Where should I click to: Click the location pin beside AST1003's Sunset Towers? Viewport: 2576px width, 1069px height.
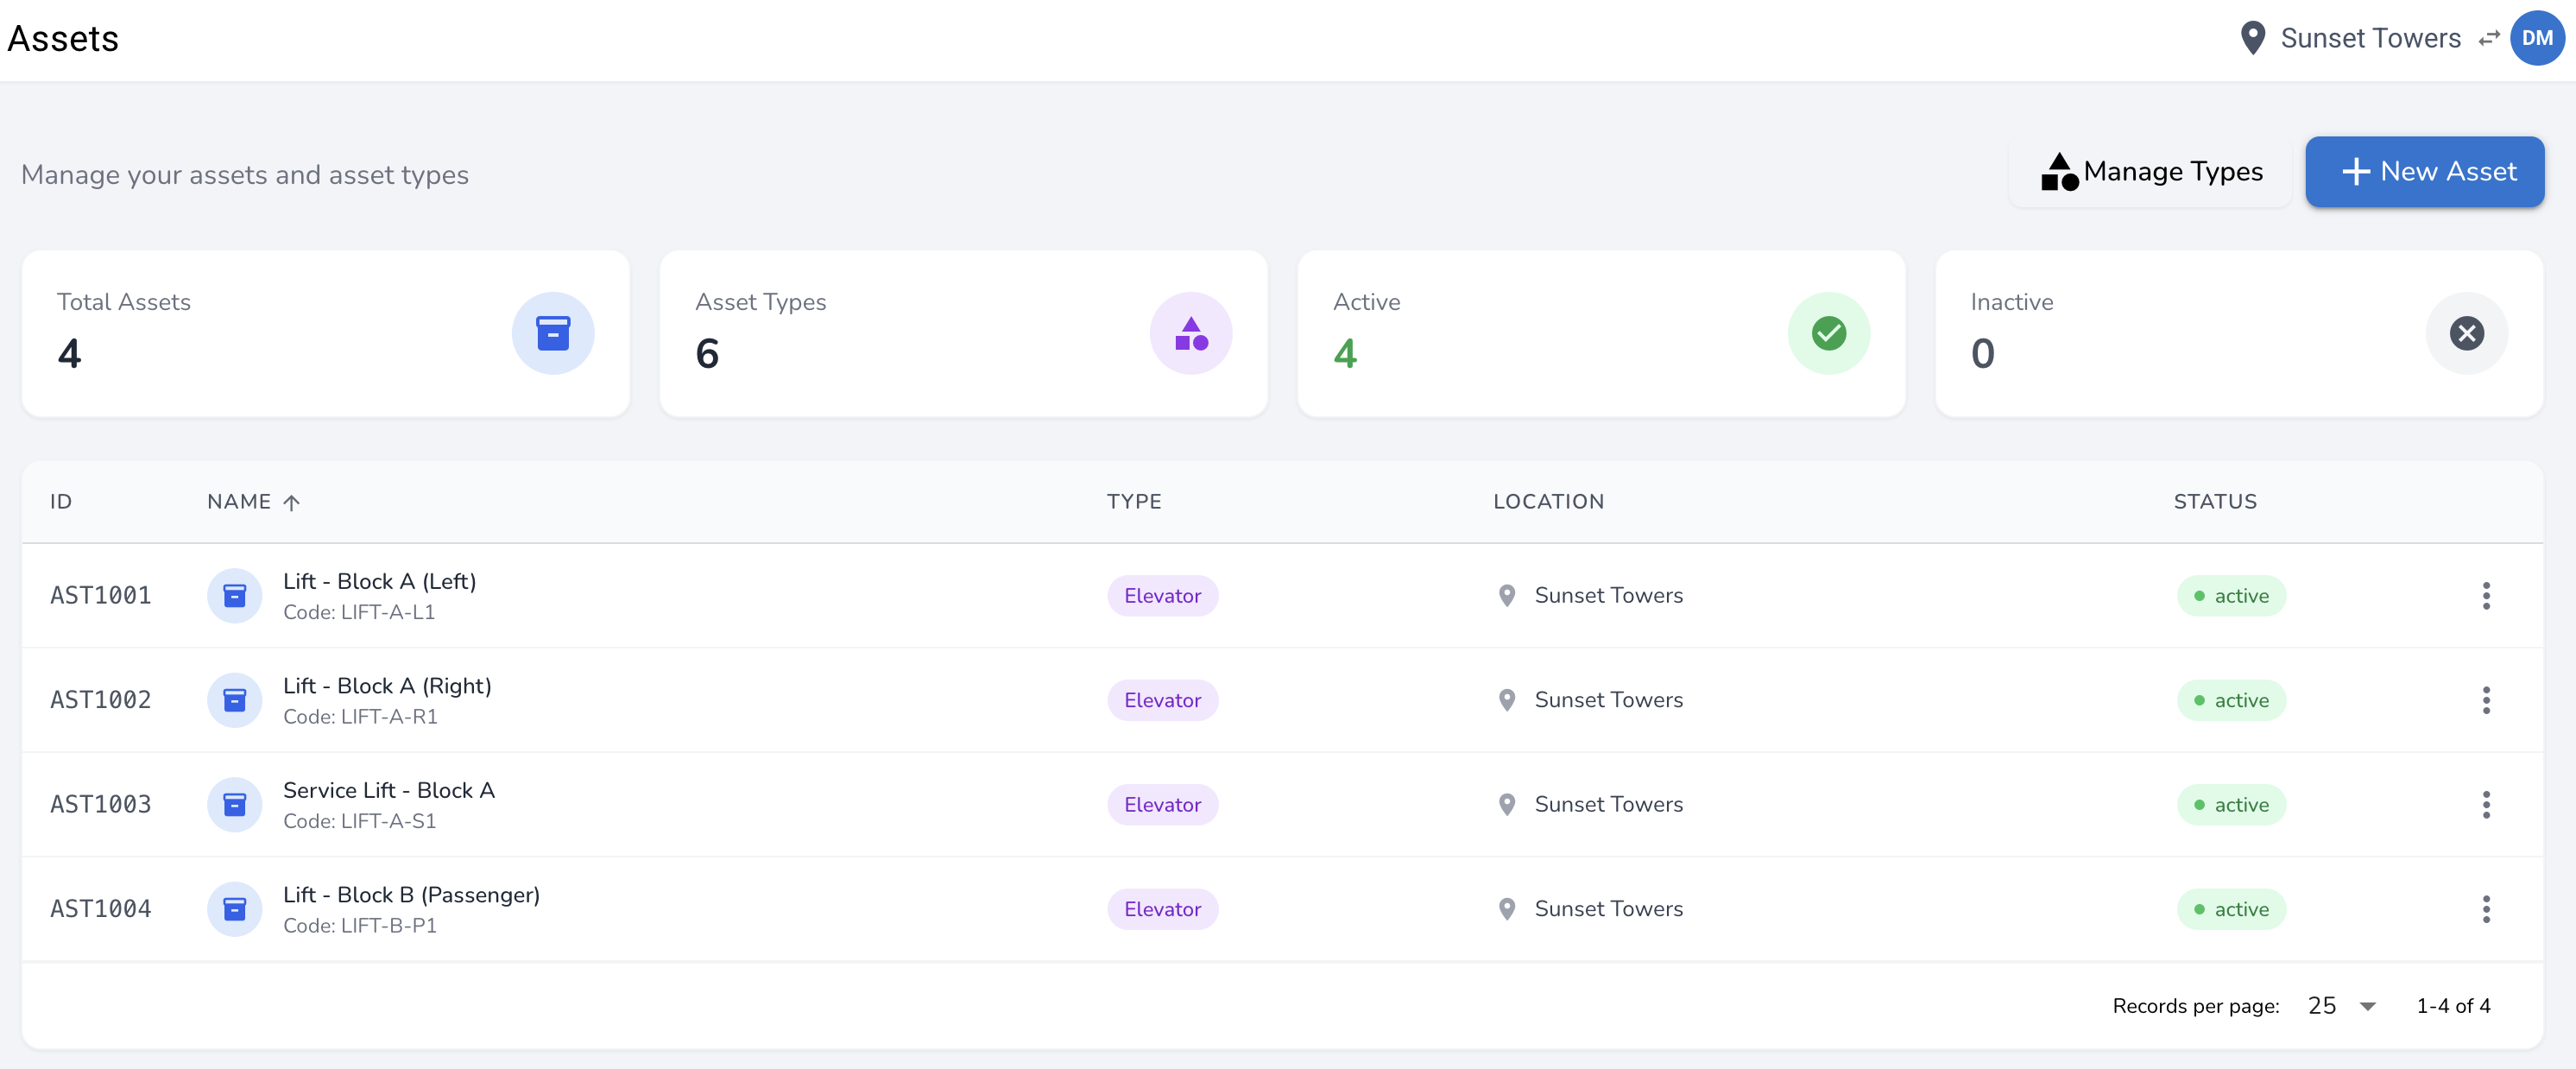tap(1508, 804)
